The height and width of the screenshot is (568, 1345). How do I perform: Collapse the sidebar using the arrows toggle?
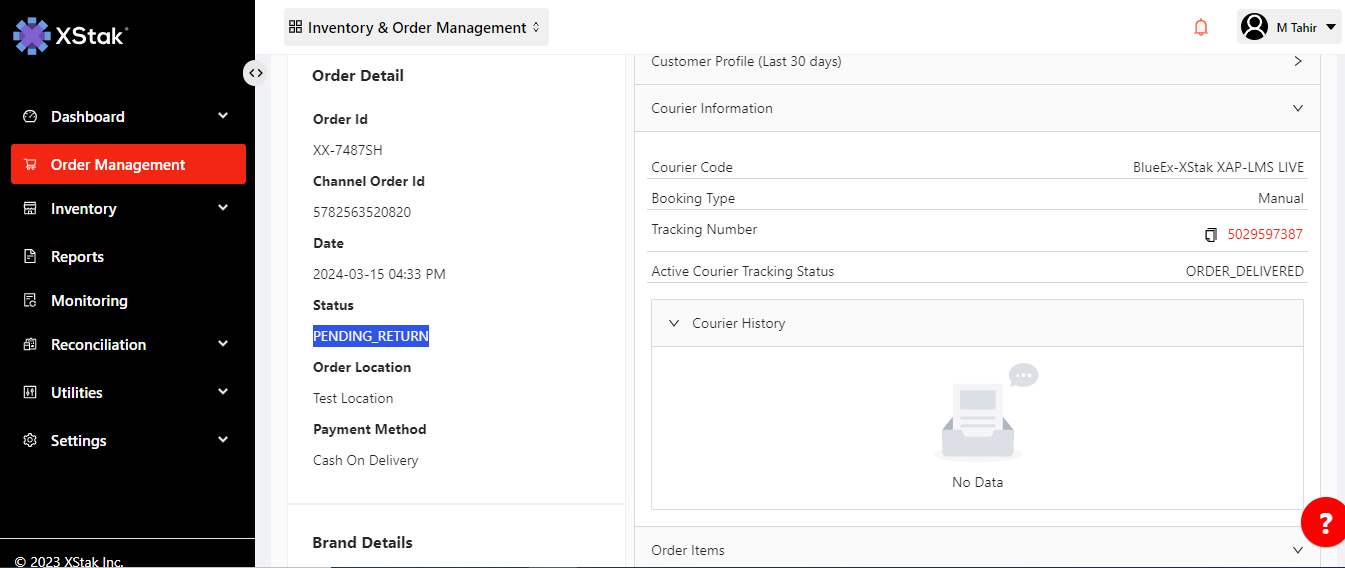[256, 73]
